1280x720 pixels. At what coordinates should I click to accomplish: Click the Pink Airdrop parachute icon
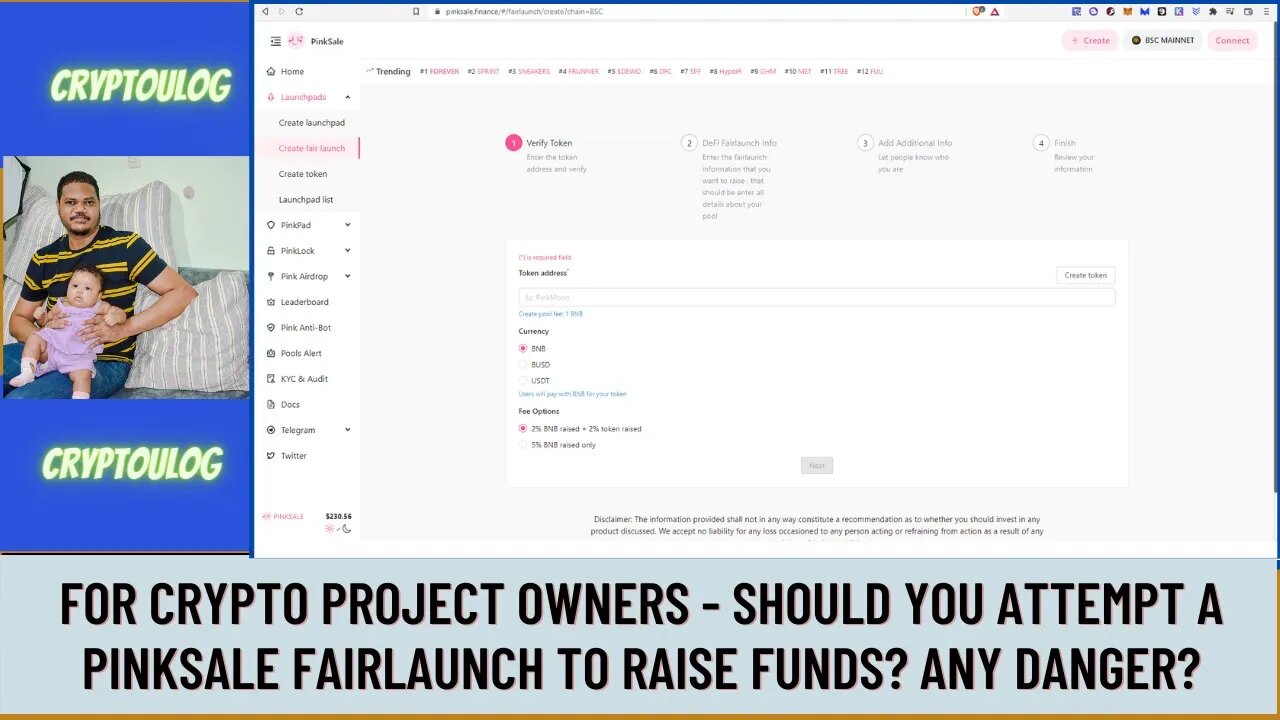[x=271, y=276]
